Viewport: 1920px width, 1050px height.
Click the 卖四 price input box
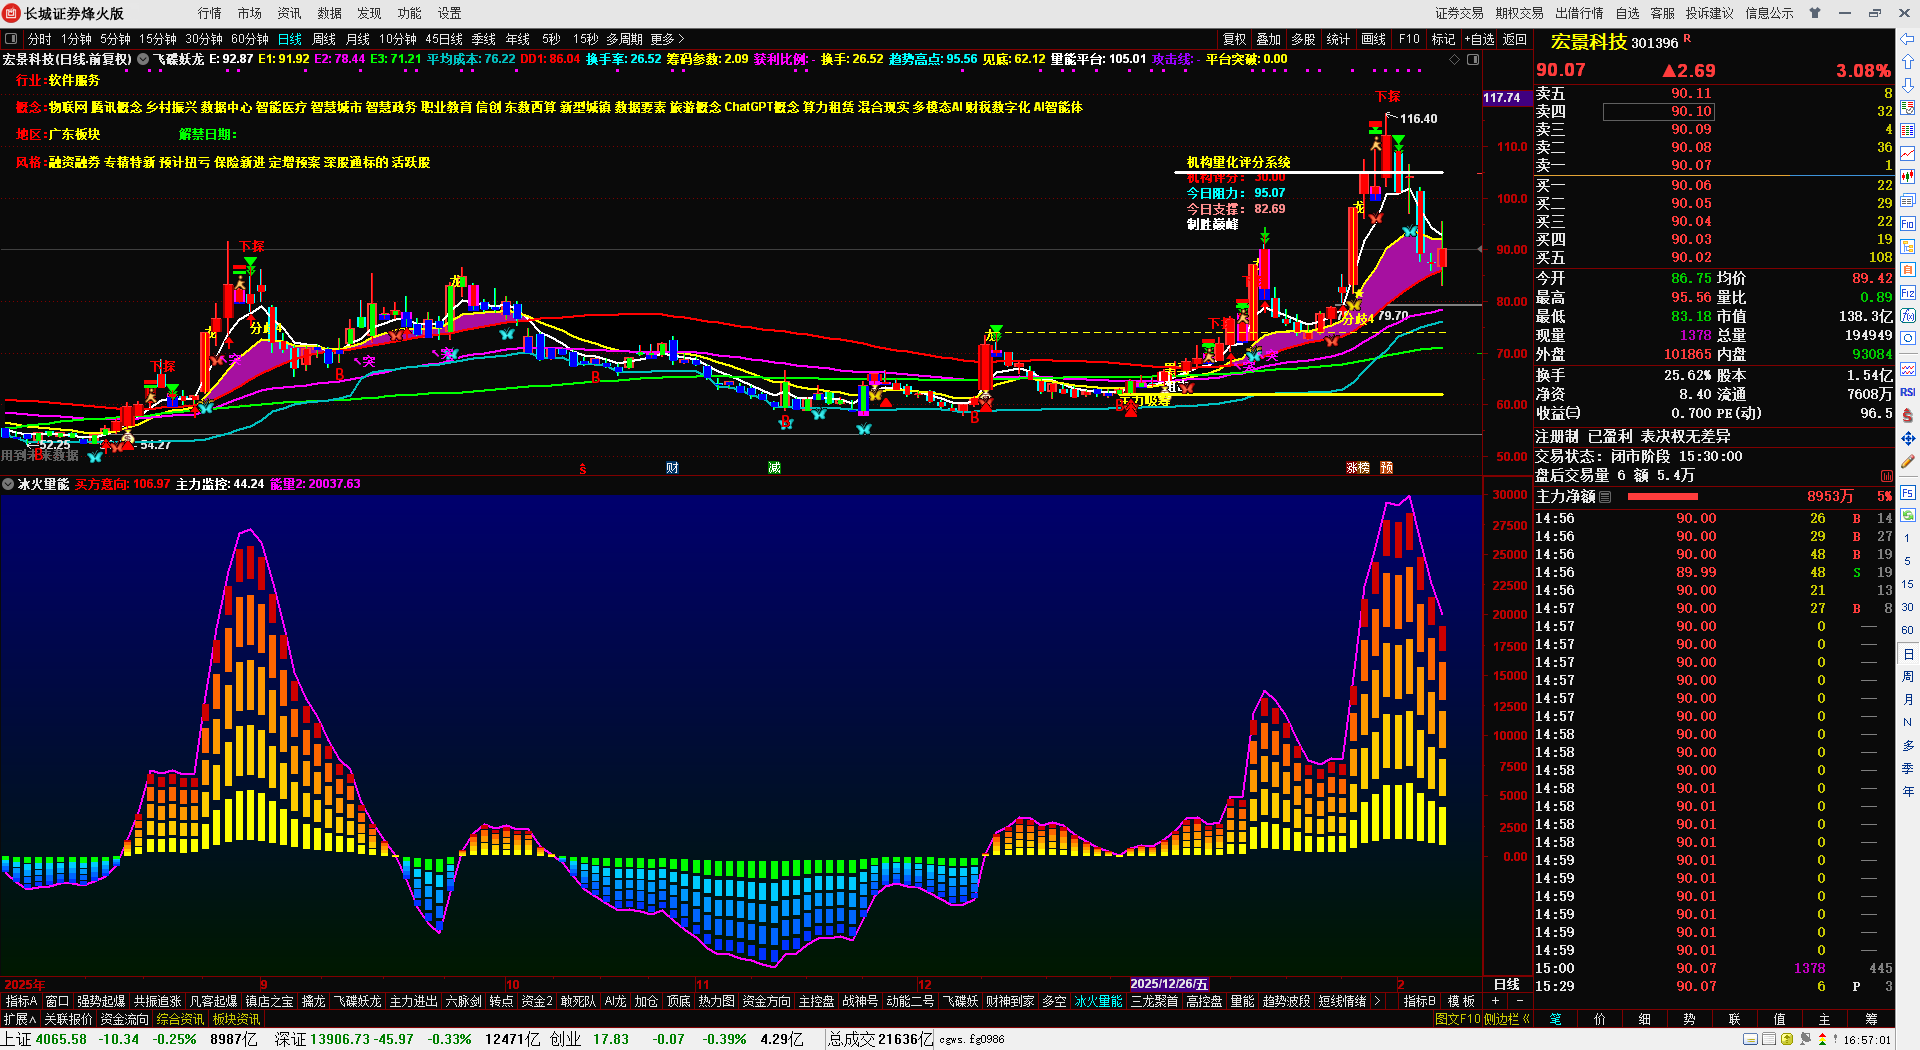(x=1659, y=112)
